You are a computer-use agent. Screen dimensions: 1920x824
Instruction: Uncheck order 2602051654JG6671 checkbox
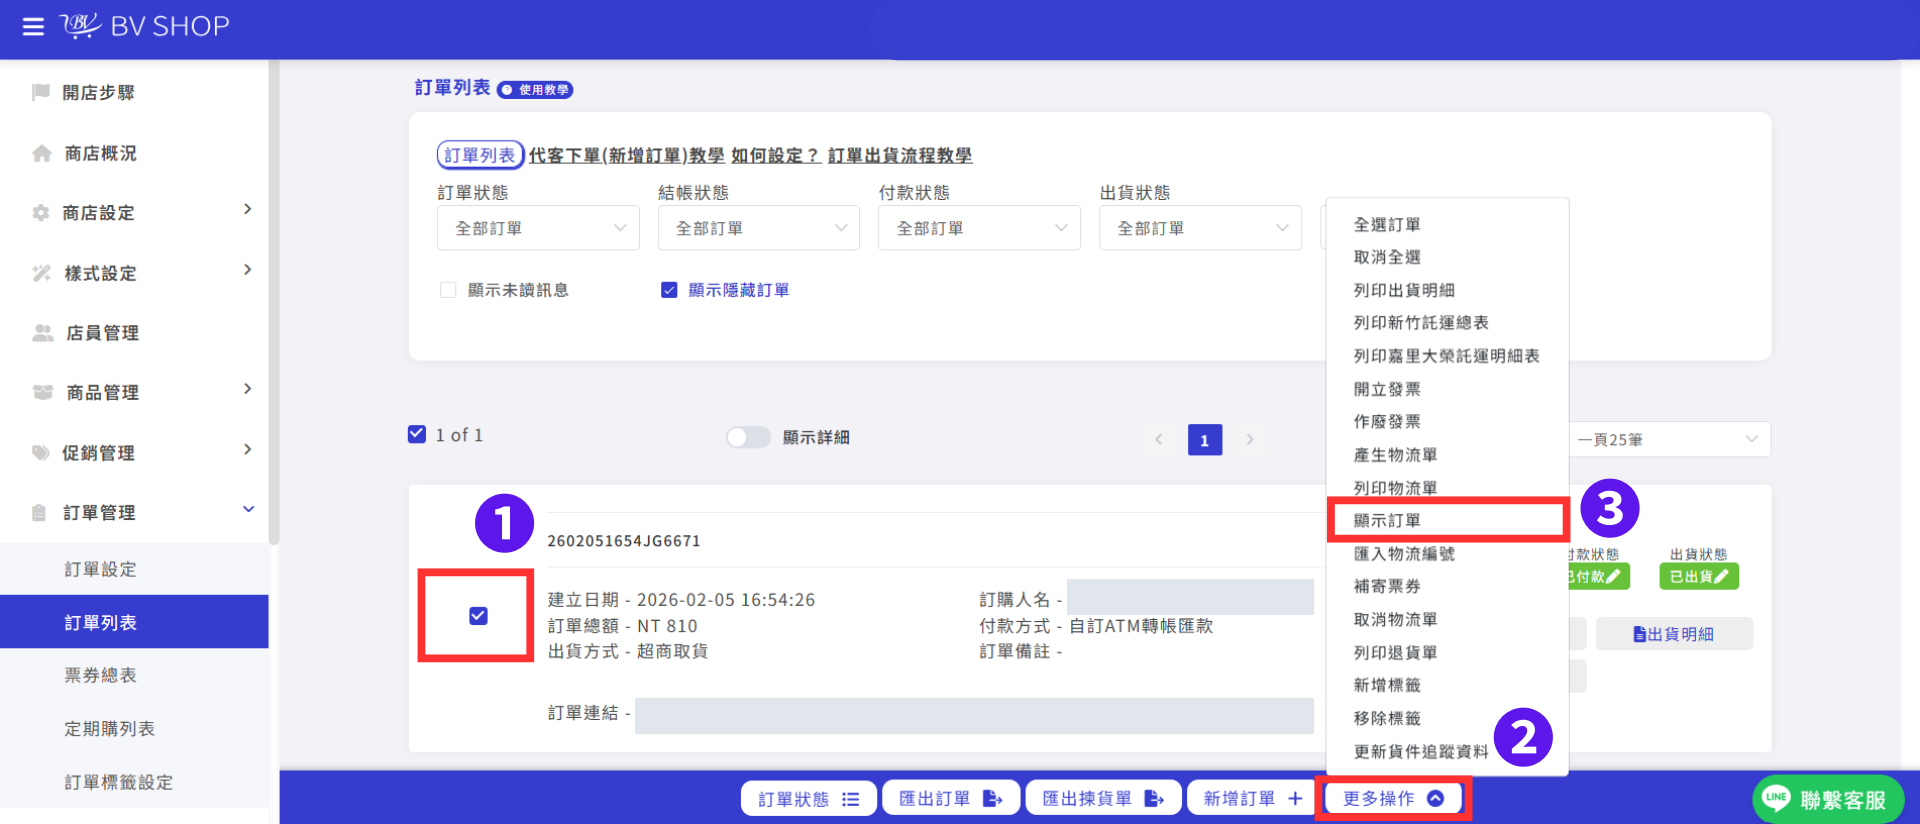(x=478, y=616)
